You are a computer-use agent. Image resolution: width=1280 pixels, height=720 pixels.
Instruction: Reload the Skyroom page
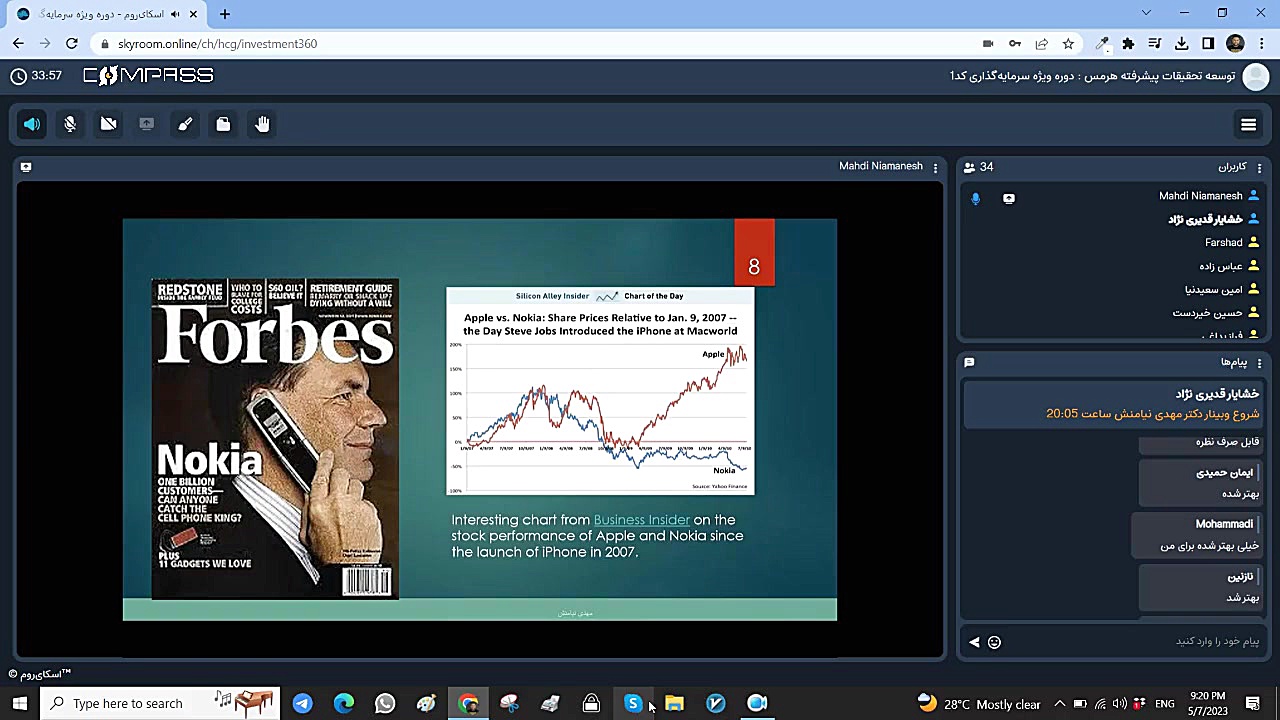(72, 44)
